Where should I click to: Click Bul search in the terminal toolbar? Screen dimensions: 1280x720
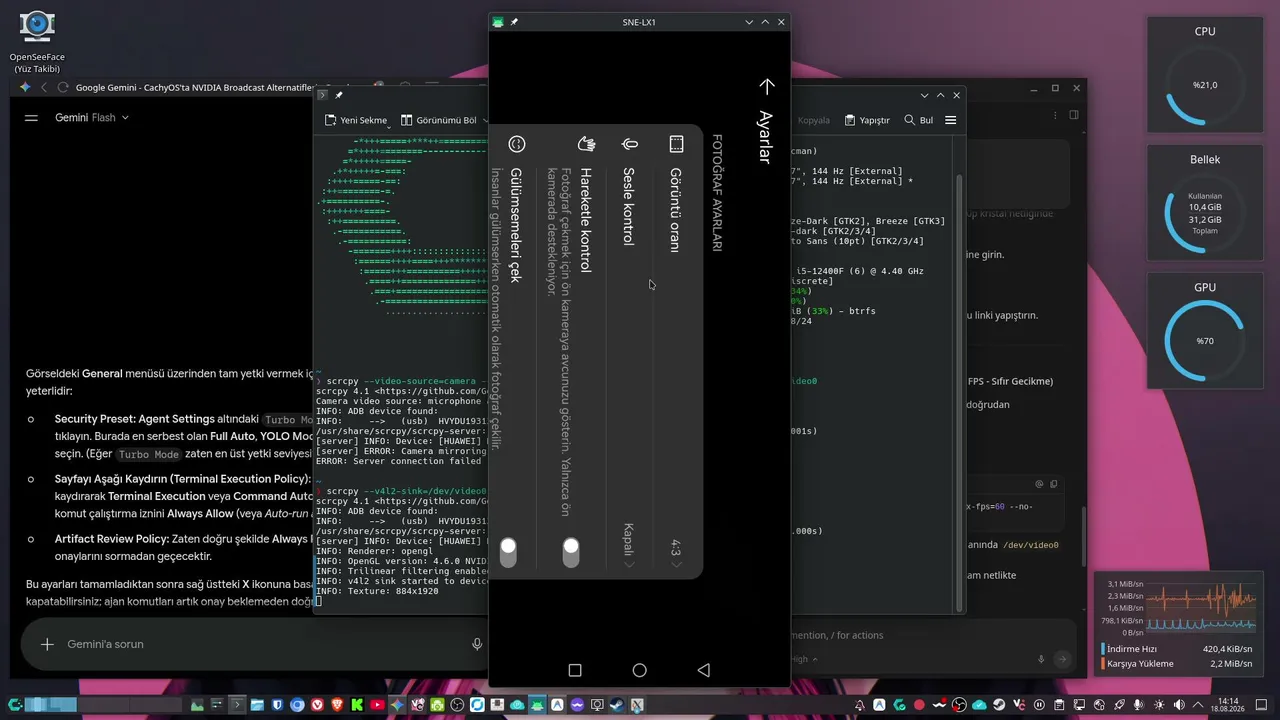tap(918, 120)
